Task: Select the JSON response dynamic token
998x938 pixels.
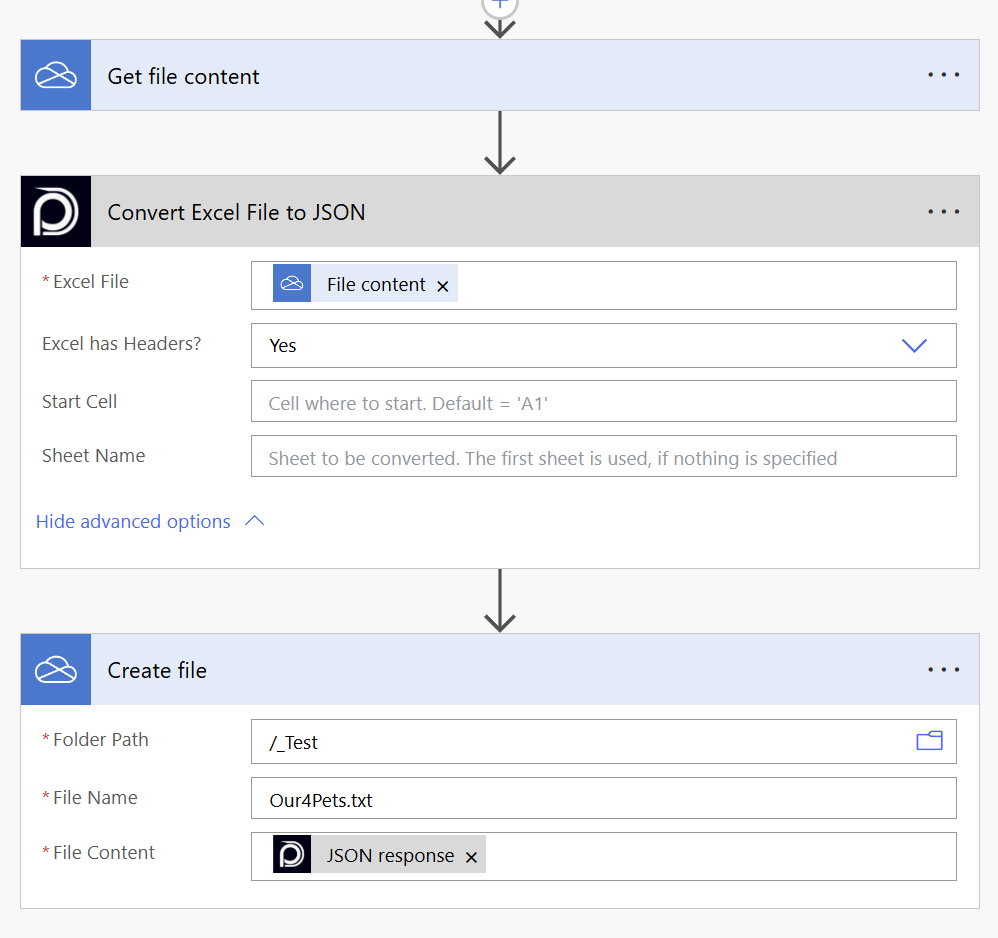Action: pyautogui.click(x=389, y=856)
